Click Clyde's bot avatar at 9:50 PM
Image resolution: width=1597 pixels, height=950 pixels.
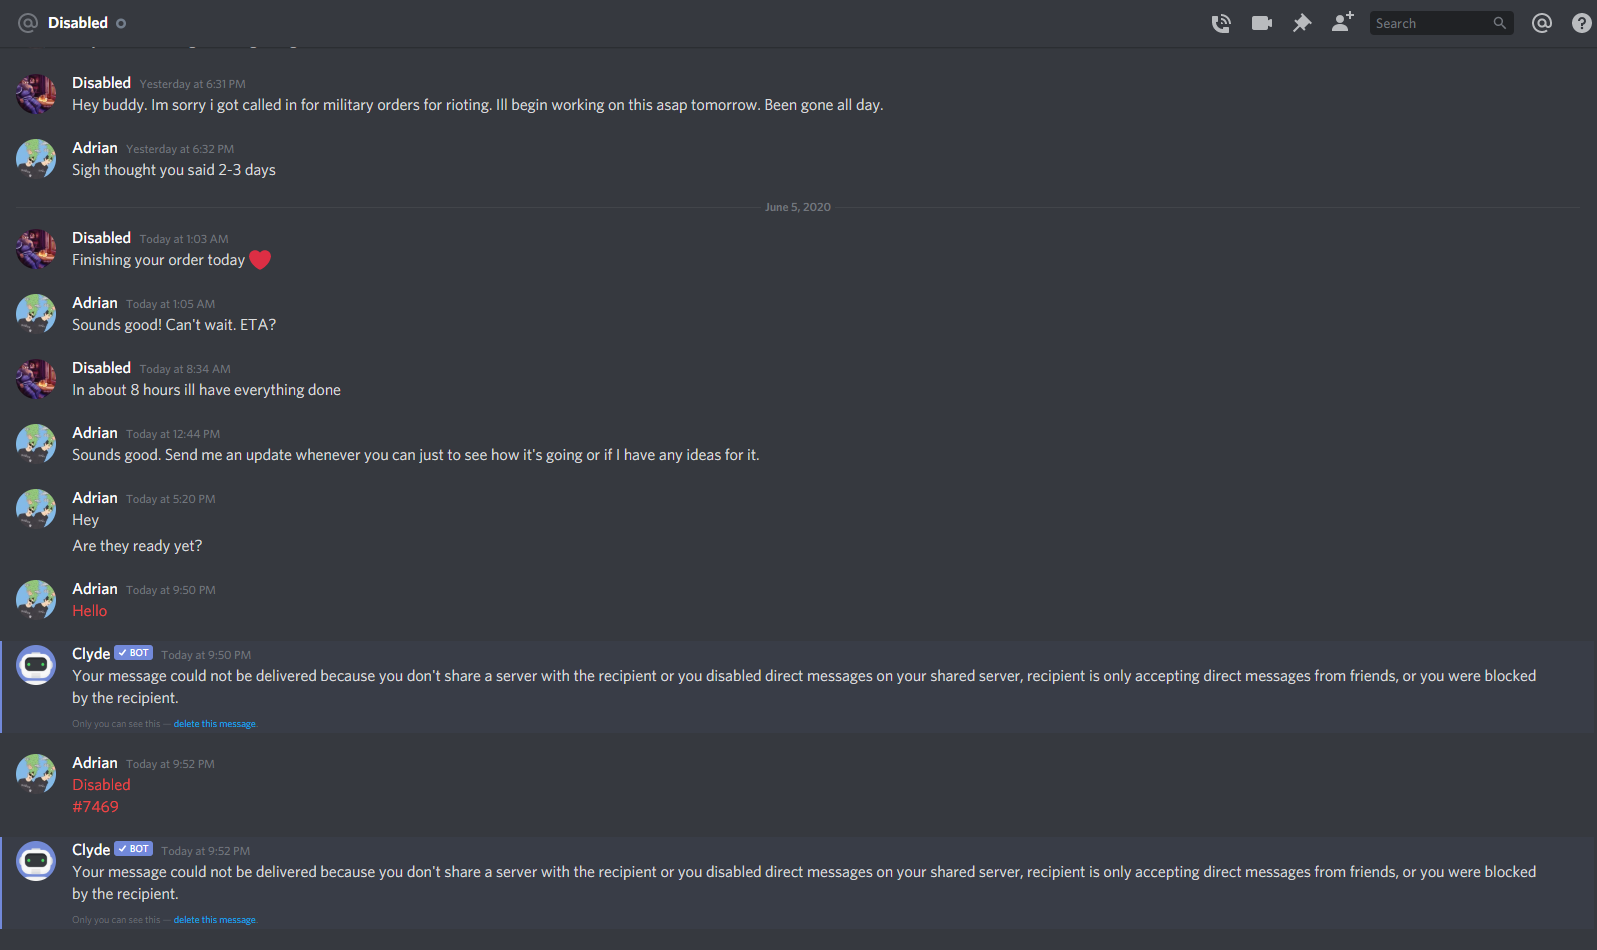36,665
